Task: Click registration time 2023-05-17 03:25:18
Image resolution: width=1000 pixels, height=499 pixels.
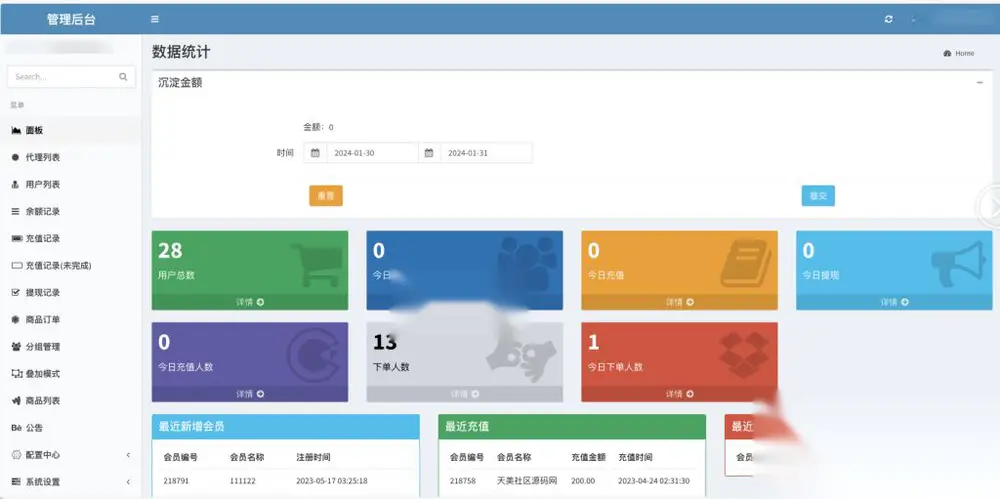Action: 332,480
